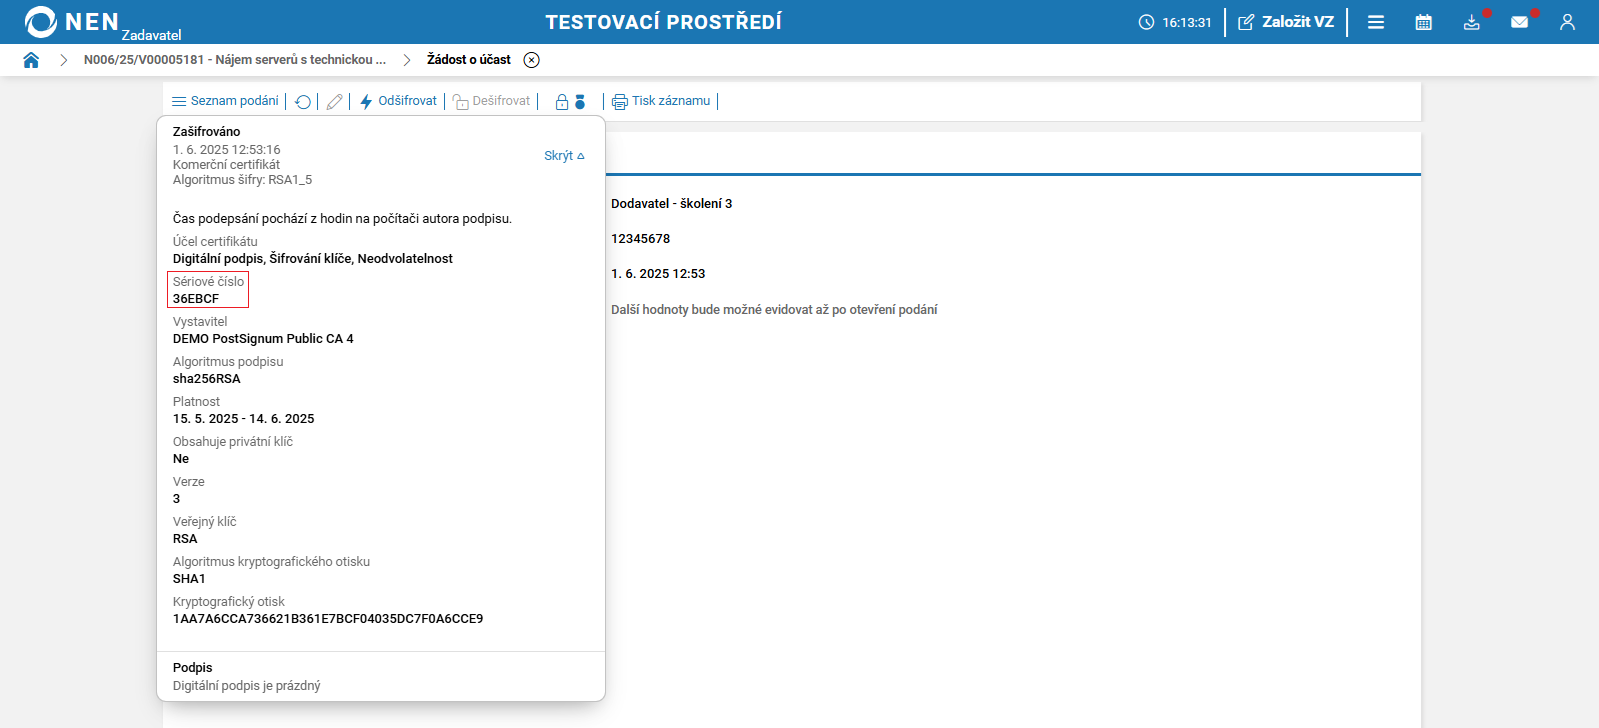Open the user profile icon

pyautogui.click(x=1567, y=22)
